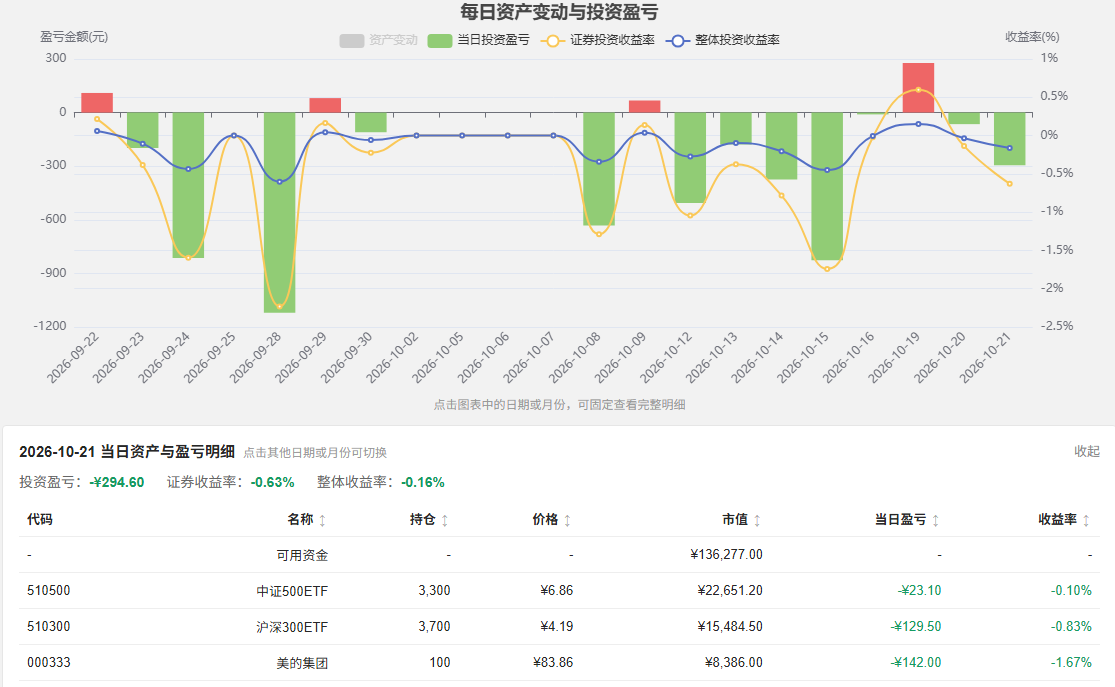Click stock code 510500
The width and height of the screenshot is (1115, 687).
pos(48,591)
